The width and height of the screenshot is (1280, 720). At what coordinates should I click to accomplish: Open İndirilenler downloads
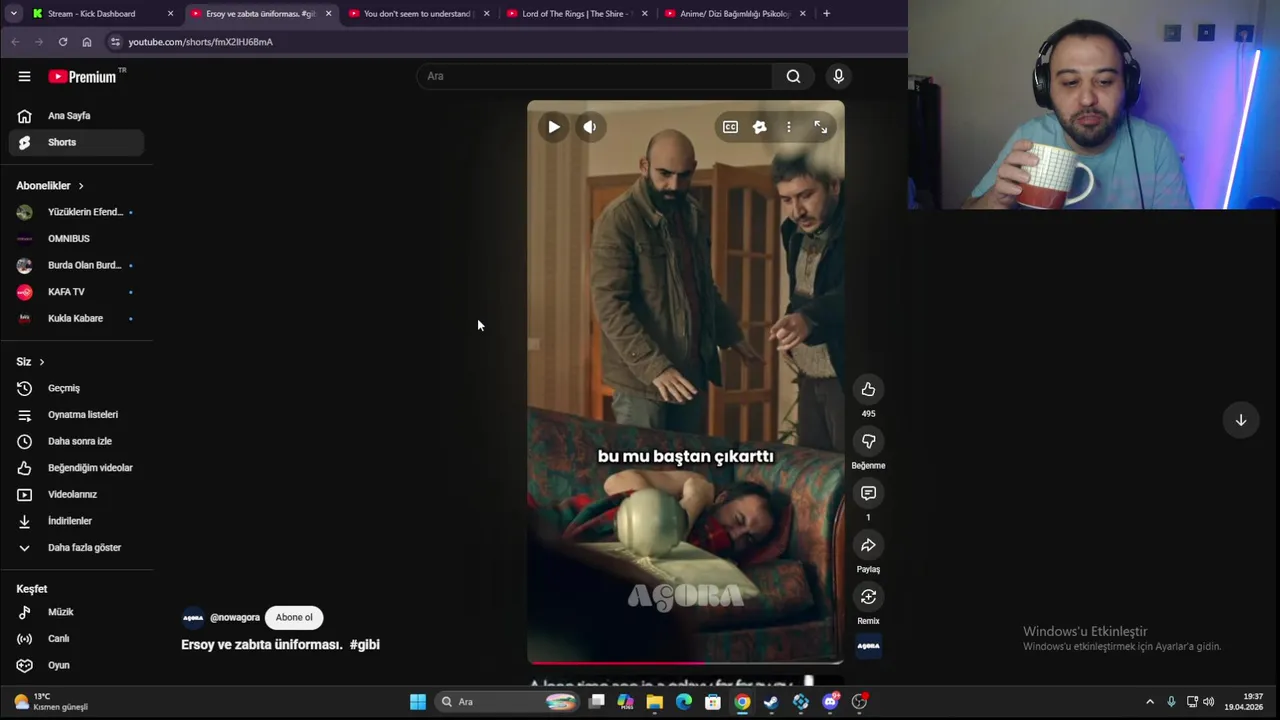77,521
